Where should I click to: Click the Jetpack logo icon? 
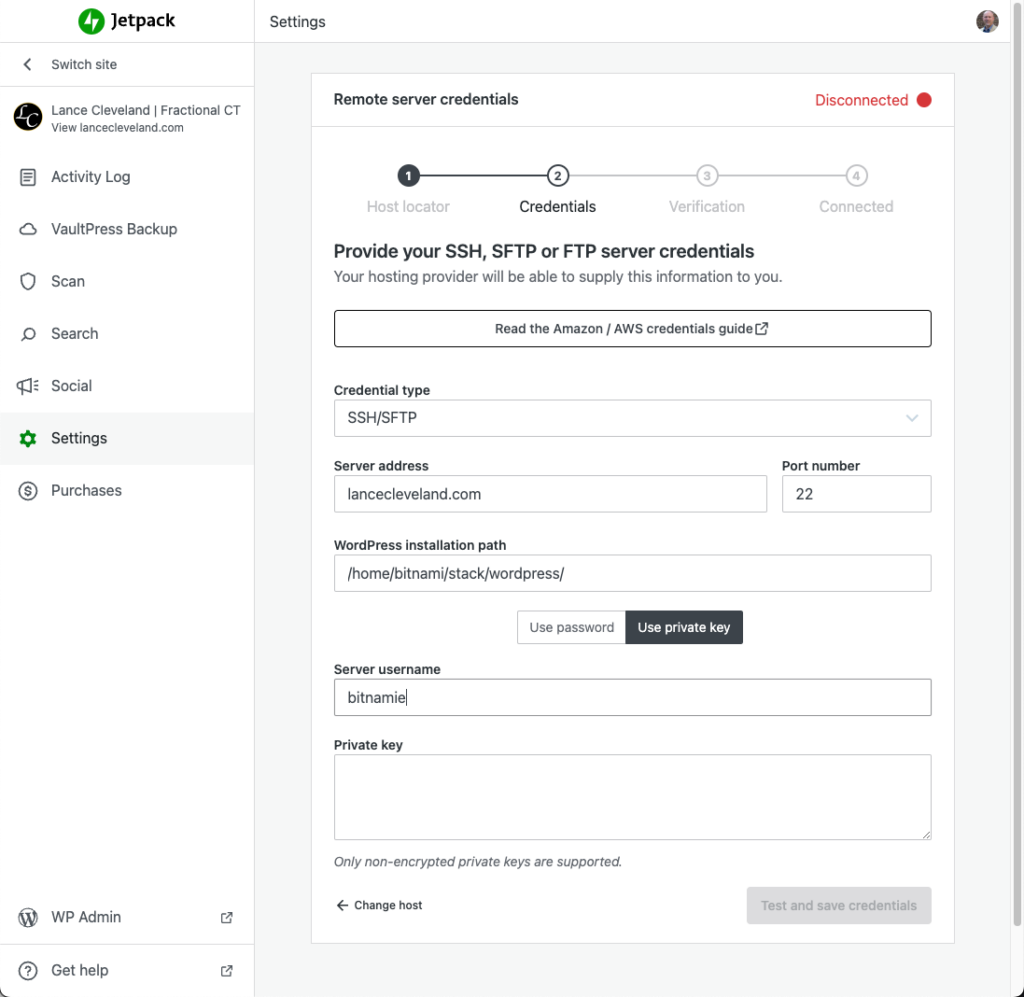[91, 21]
